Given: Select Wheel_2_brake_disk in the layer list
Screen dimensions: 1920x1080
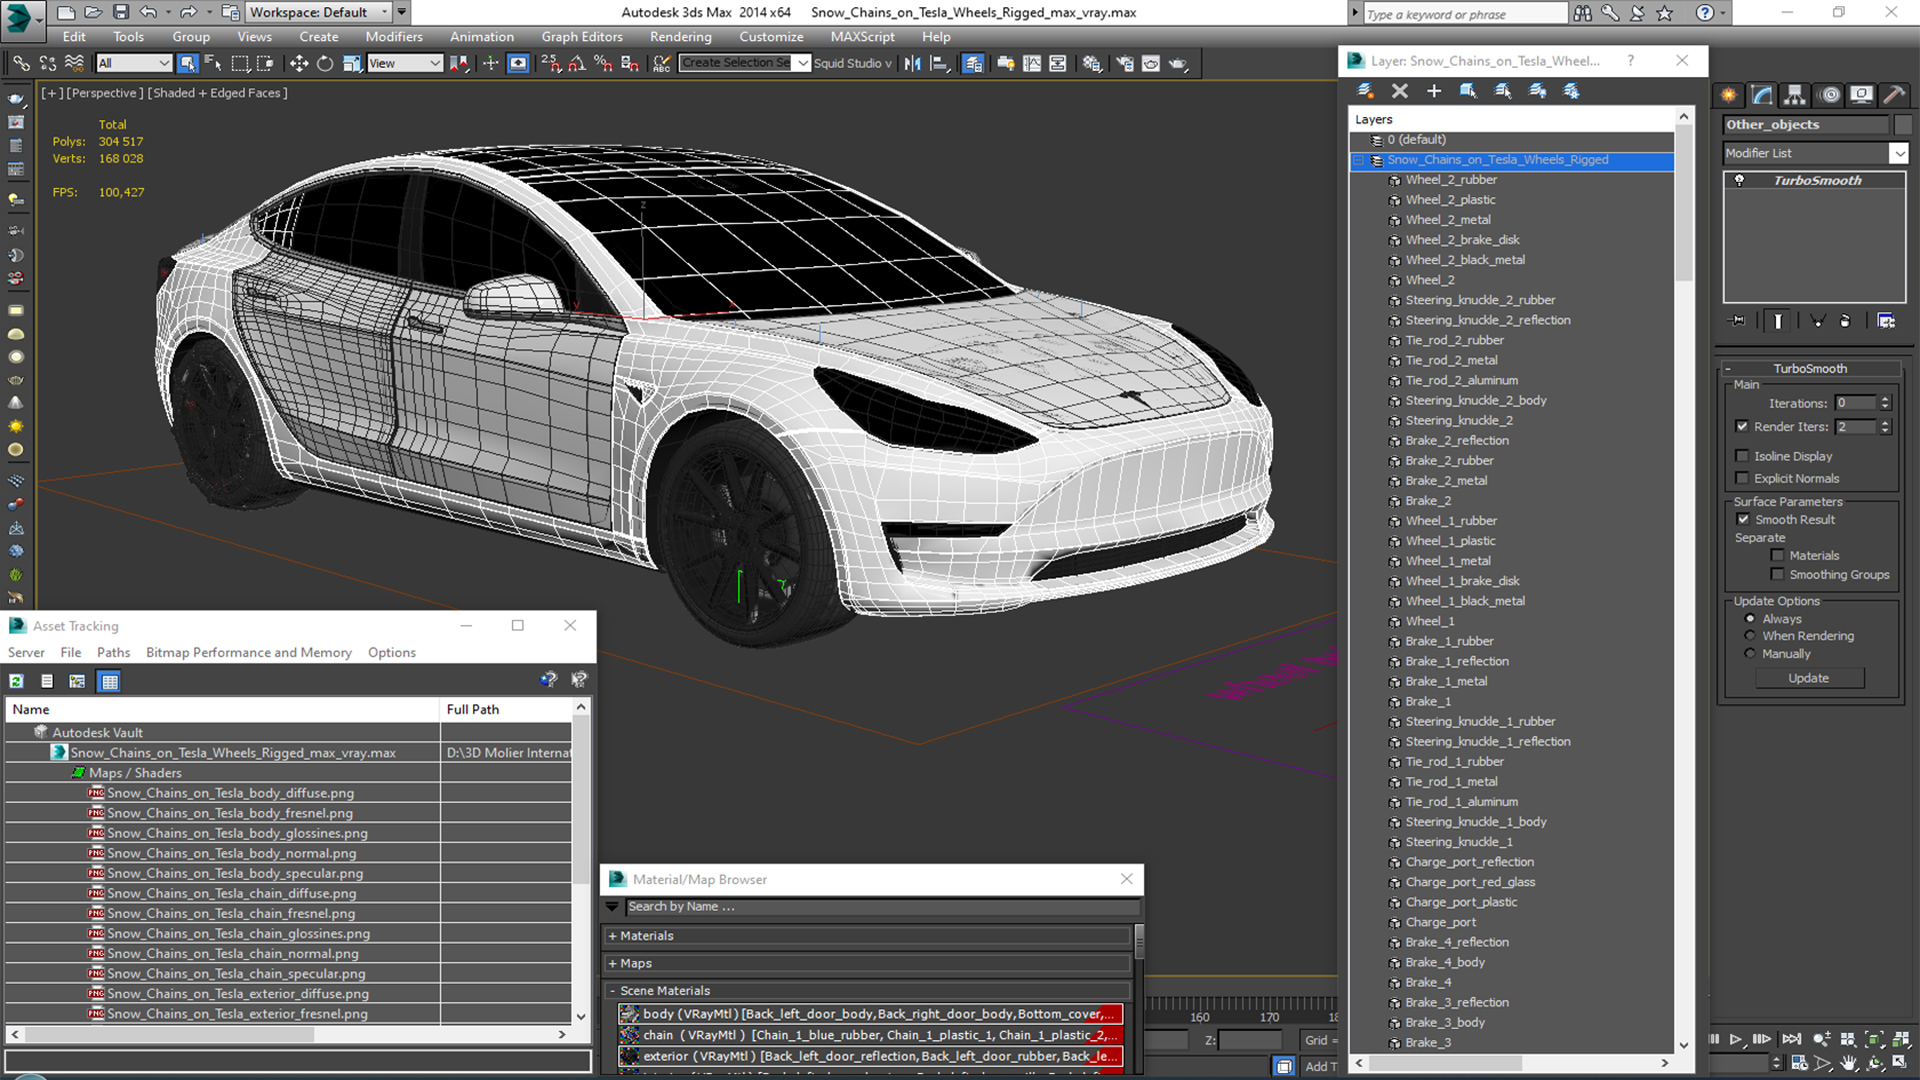Looking at the screenshot, I should click(x=1462, y=240).
